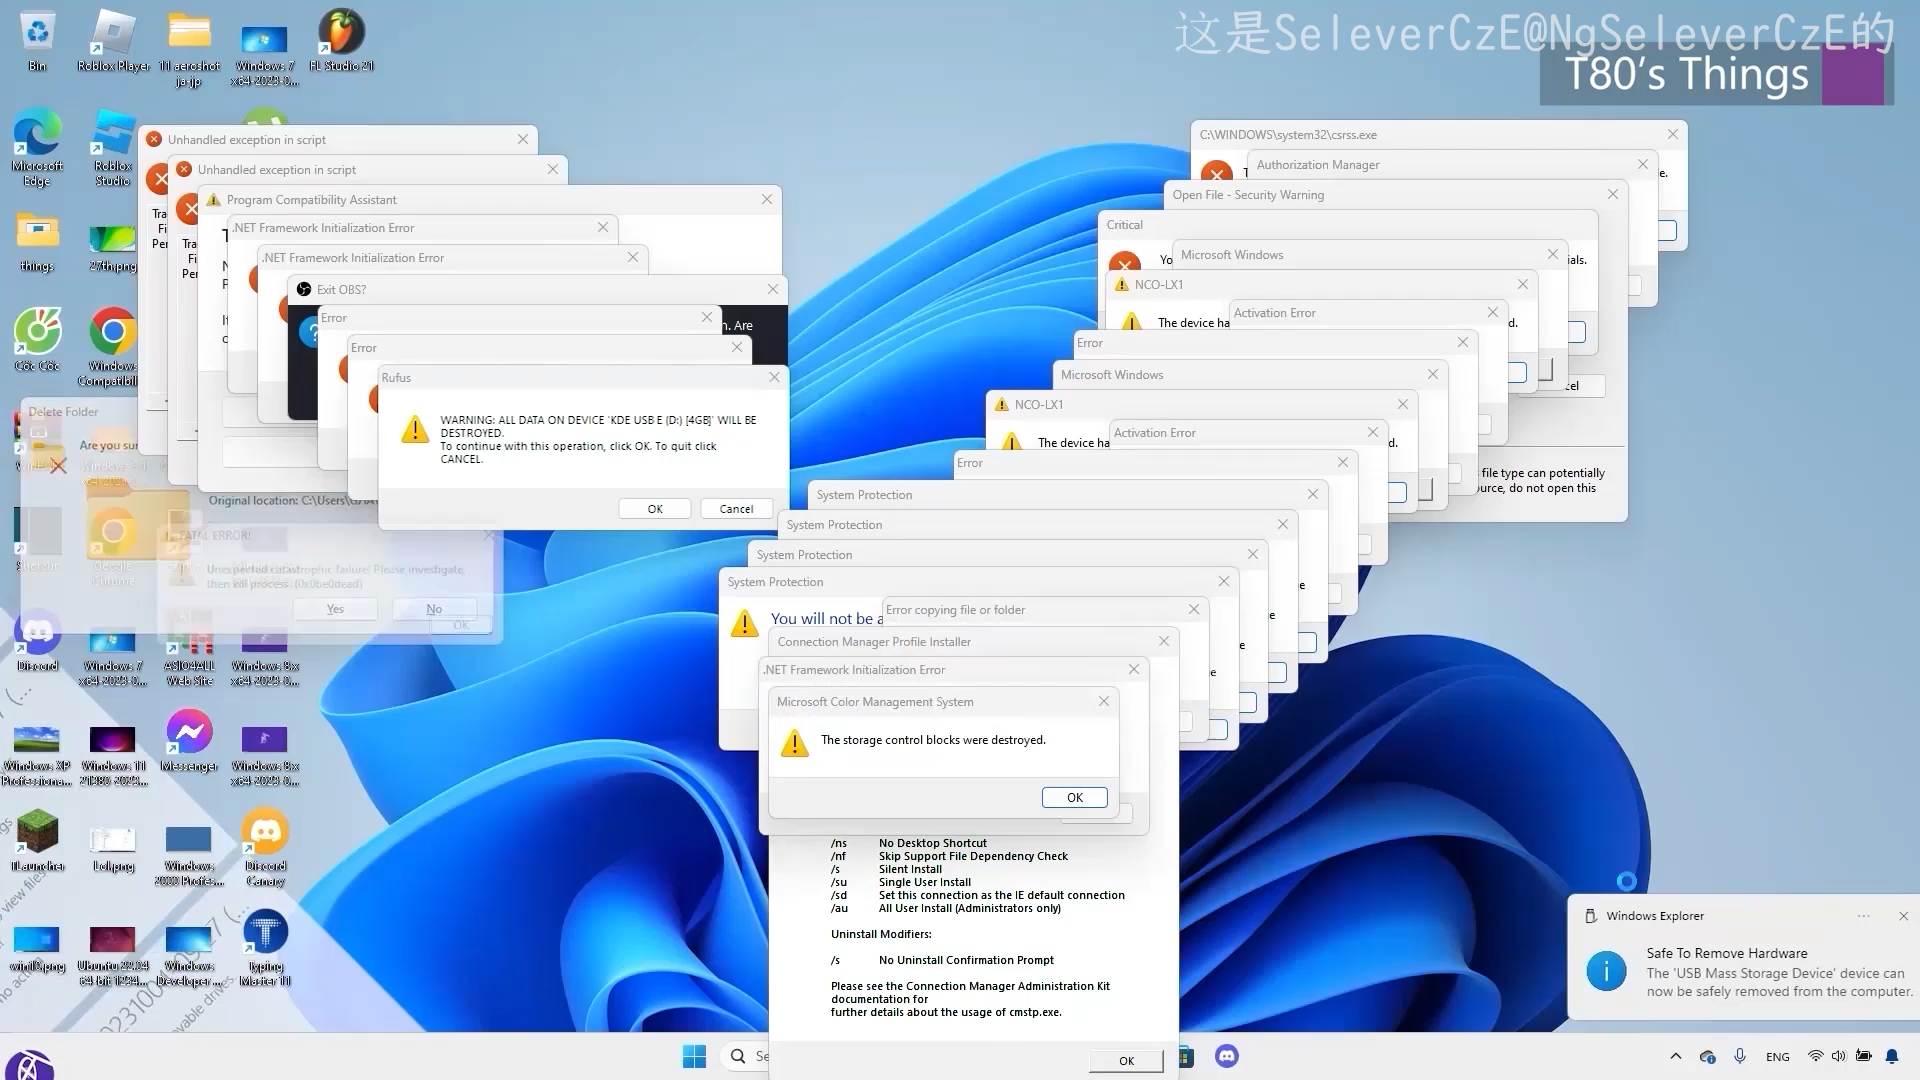Viewport: 1920px width, 1080px height.
Task: Click the yellow warning icon in Rufus dialog
Action: pos(415,429)
